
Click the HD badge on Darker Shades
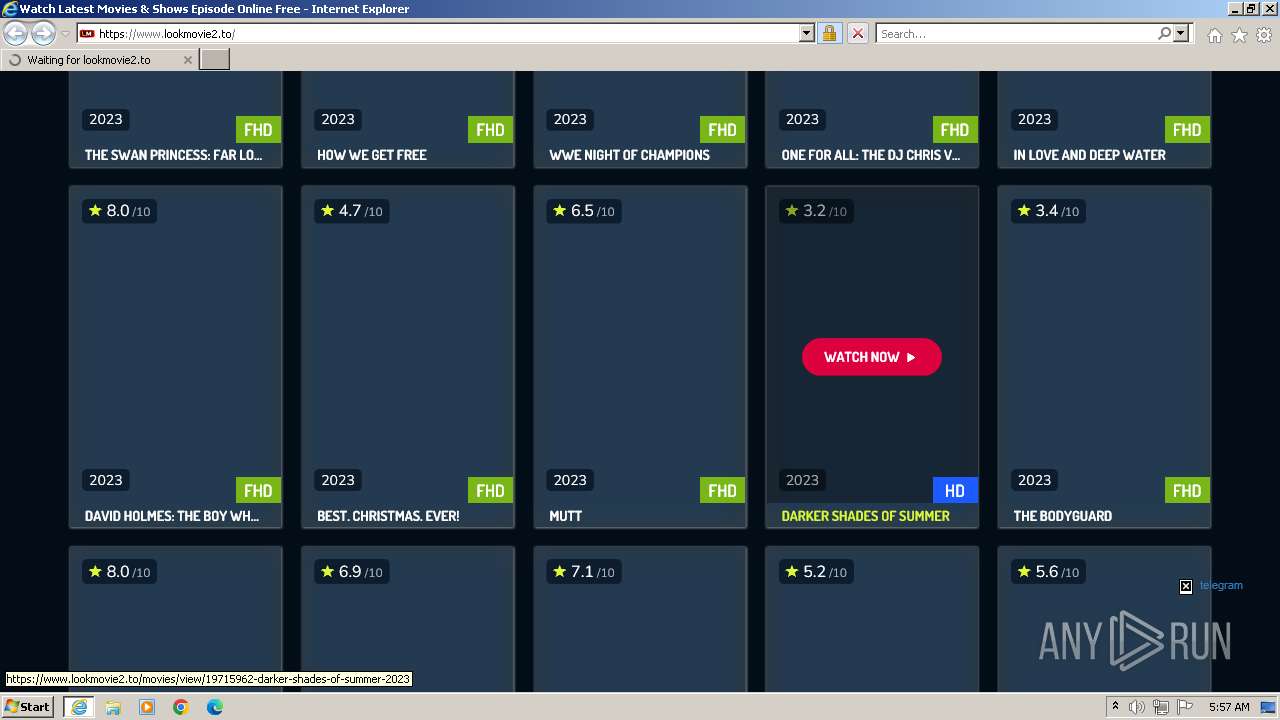point(955,490)
